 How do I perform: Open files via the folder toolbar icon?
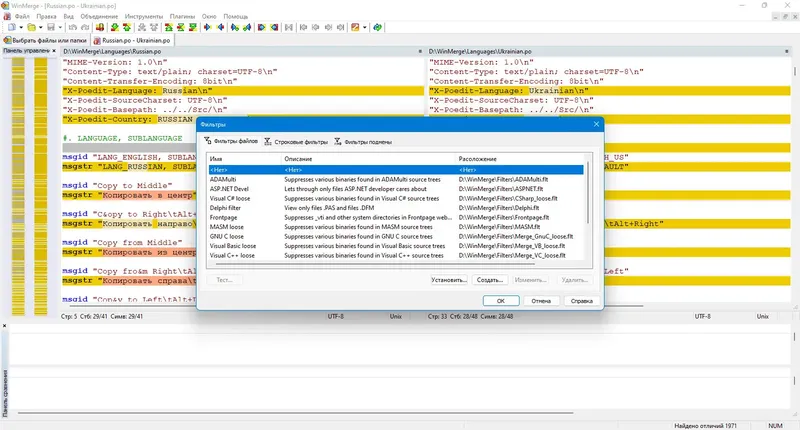tap(31, 27)
